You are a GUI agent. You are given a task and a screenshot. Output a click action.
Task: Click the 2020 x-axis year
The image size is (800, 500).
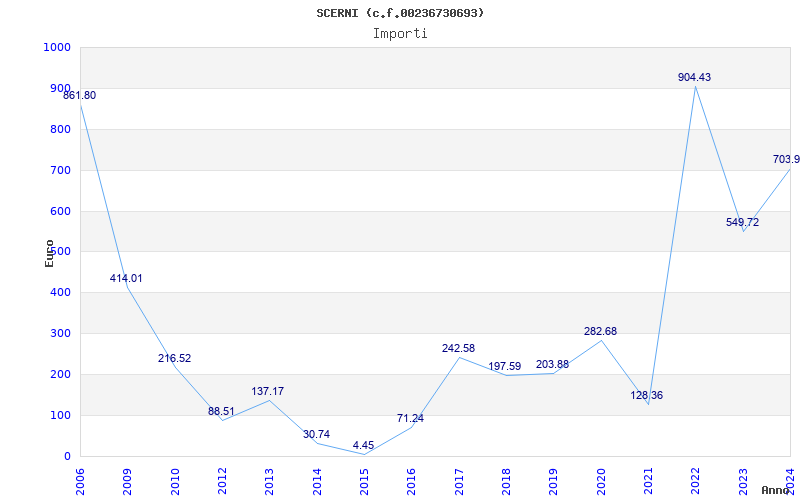pos(601,482)
